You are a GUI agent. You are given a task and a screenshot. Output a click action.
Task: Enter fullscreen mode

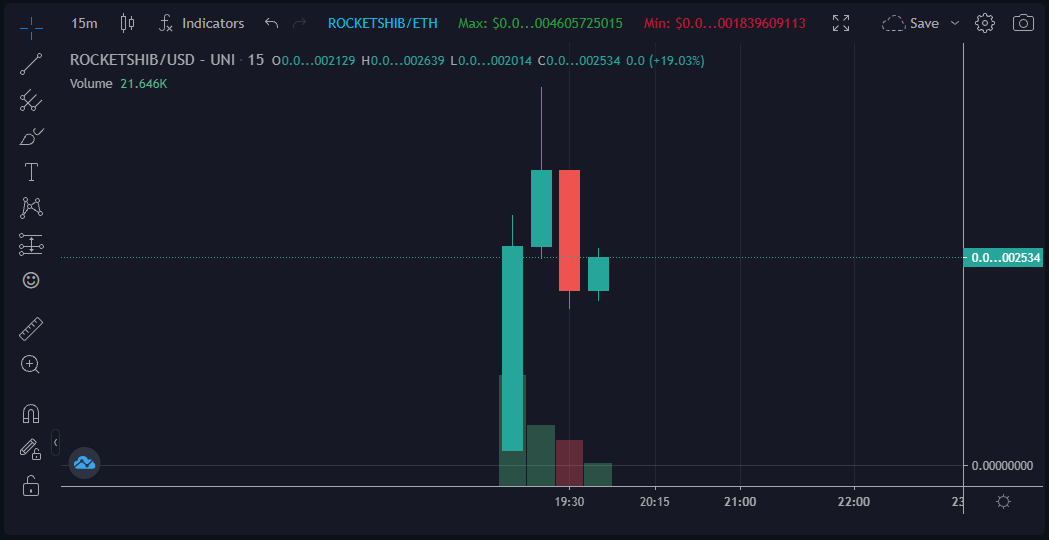841,23
